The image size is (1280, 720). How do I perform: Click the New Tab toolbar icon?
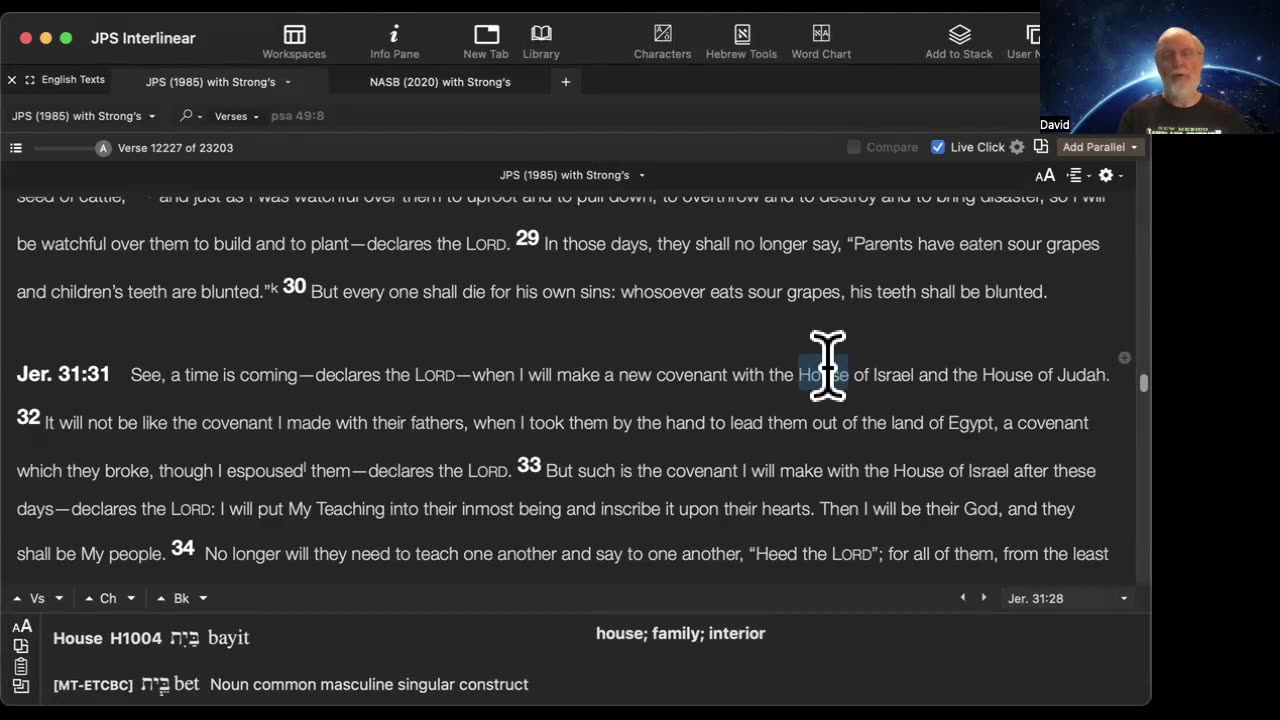click(x=486, y=42)
